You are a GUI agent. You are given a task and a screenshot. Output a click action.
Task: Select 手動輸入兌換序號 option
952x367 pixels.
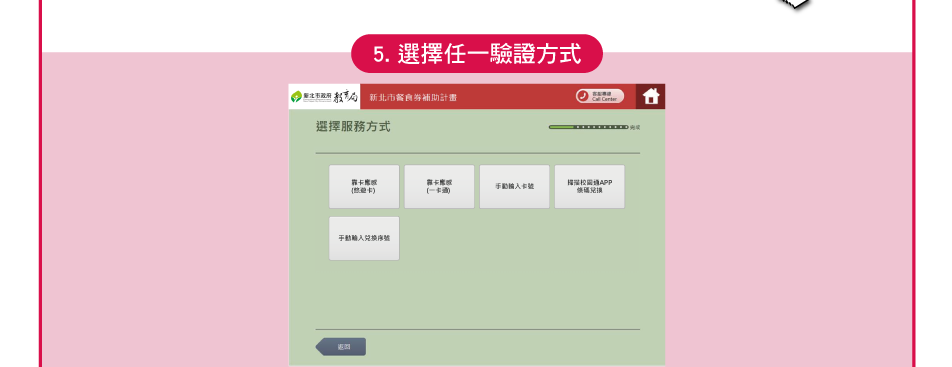tap(364, 238)
